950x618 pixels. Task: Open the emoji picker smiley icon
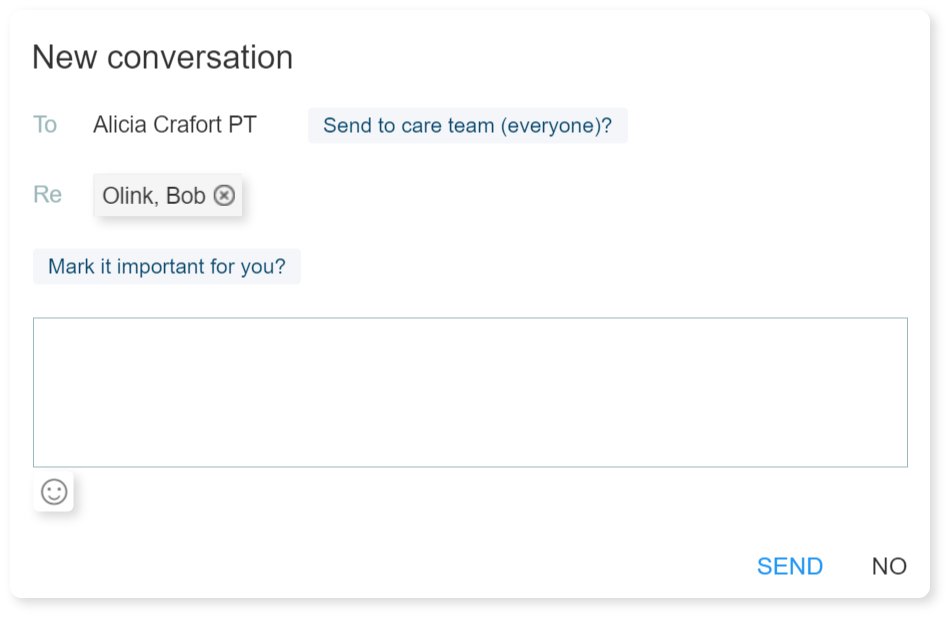tap(54, 491)
